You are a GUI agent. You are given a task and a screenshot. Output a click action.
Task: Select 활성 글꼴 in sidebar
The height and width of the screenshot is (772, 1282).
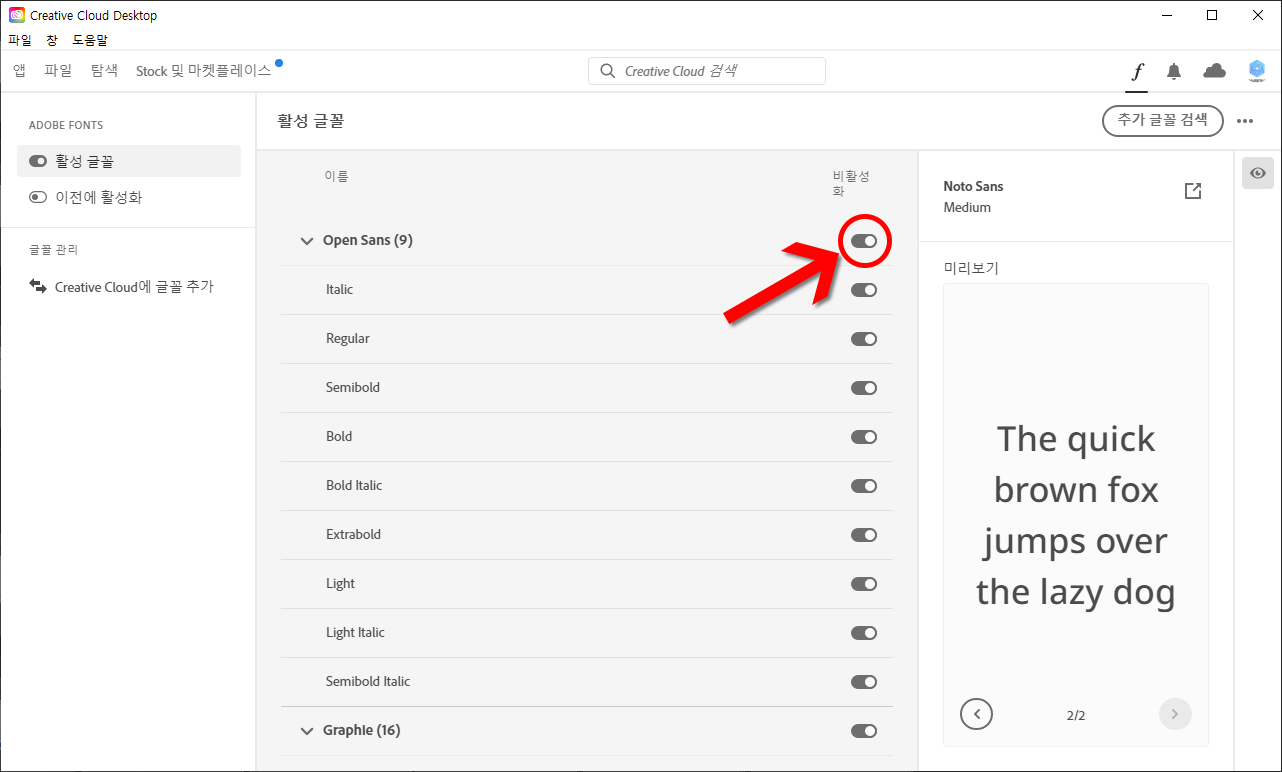[x=129, y=161]
